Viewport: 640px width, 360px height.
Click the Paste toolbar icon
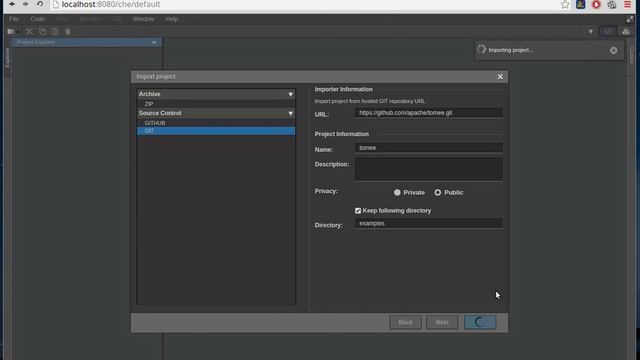(x=55, y=31)
